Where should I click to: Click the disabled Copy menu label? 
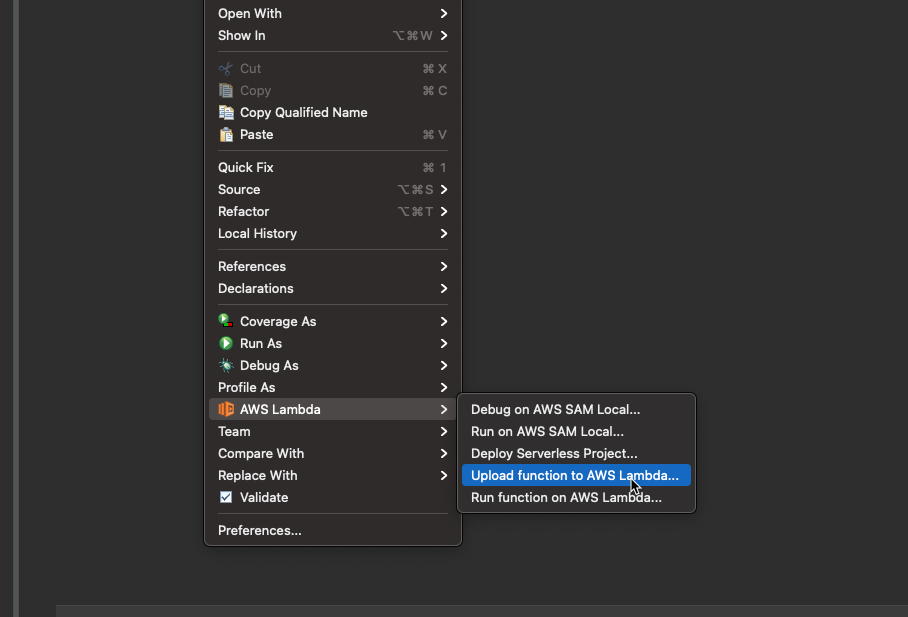pyautogui.click(x=255, y=91)
